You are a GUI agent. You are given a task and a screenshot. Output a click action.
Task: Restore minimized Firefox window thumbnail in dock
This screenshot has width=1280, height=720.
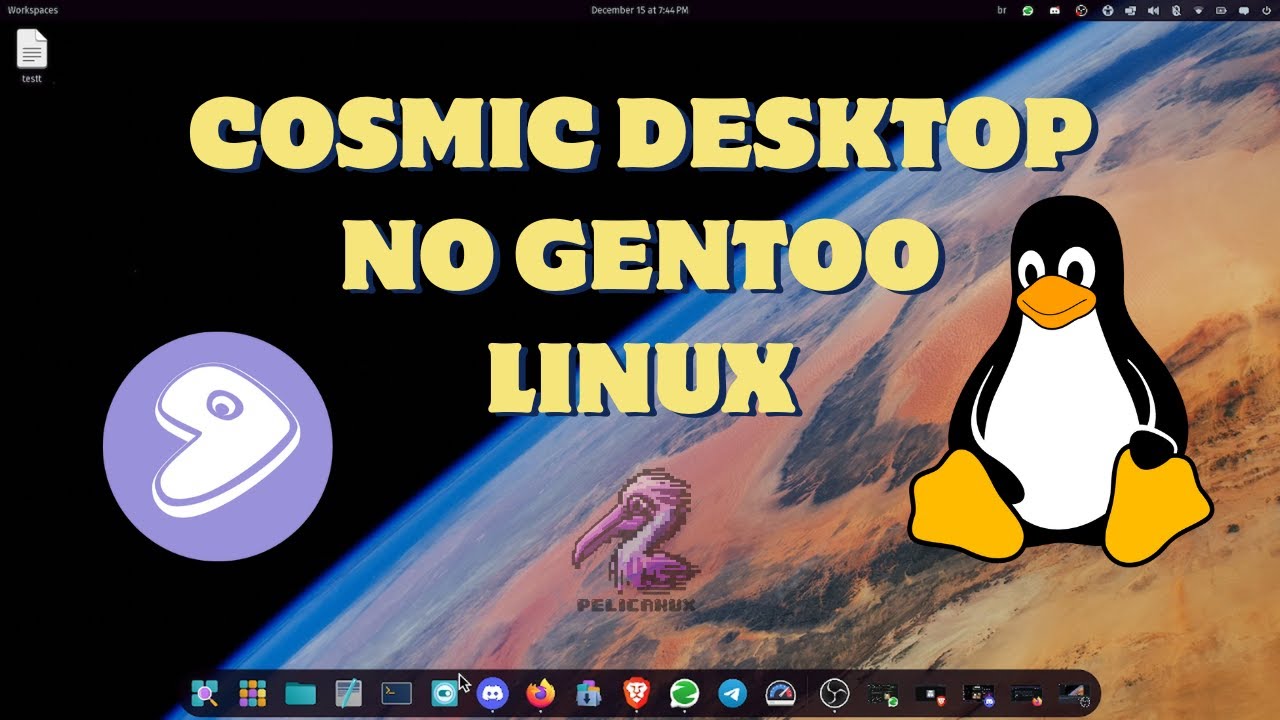pos(1026,692)
